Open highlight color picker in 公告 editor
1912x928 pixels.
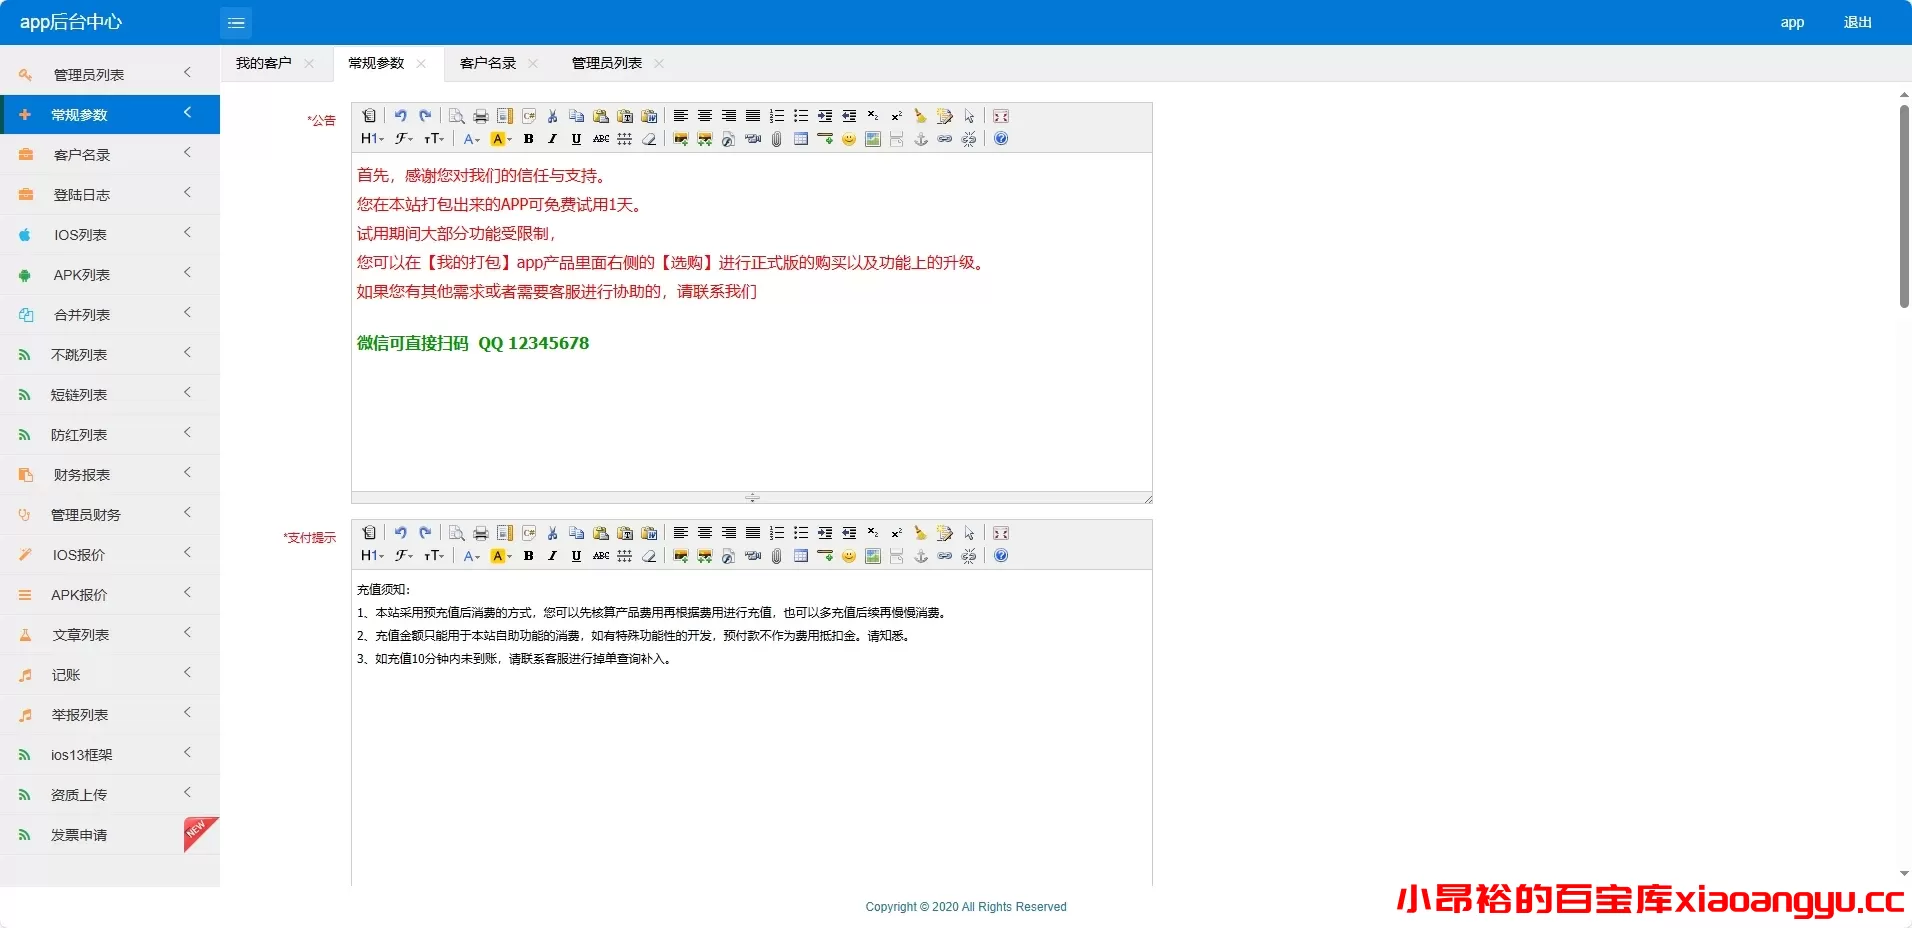click(x=500, y=139)
